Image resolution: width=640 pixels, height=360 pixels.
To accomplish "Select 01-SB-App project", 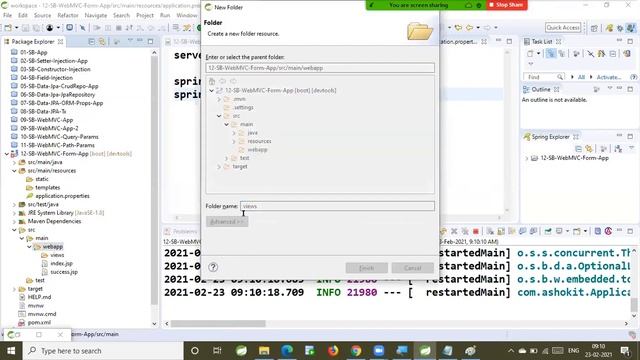I will coord(33,52).
